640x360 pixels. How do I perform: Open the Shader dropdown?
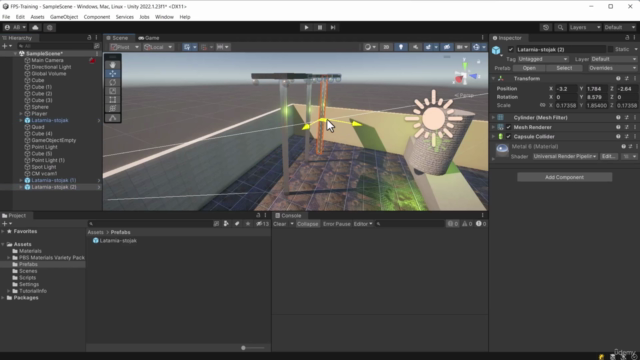[x=565, y=156]
